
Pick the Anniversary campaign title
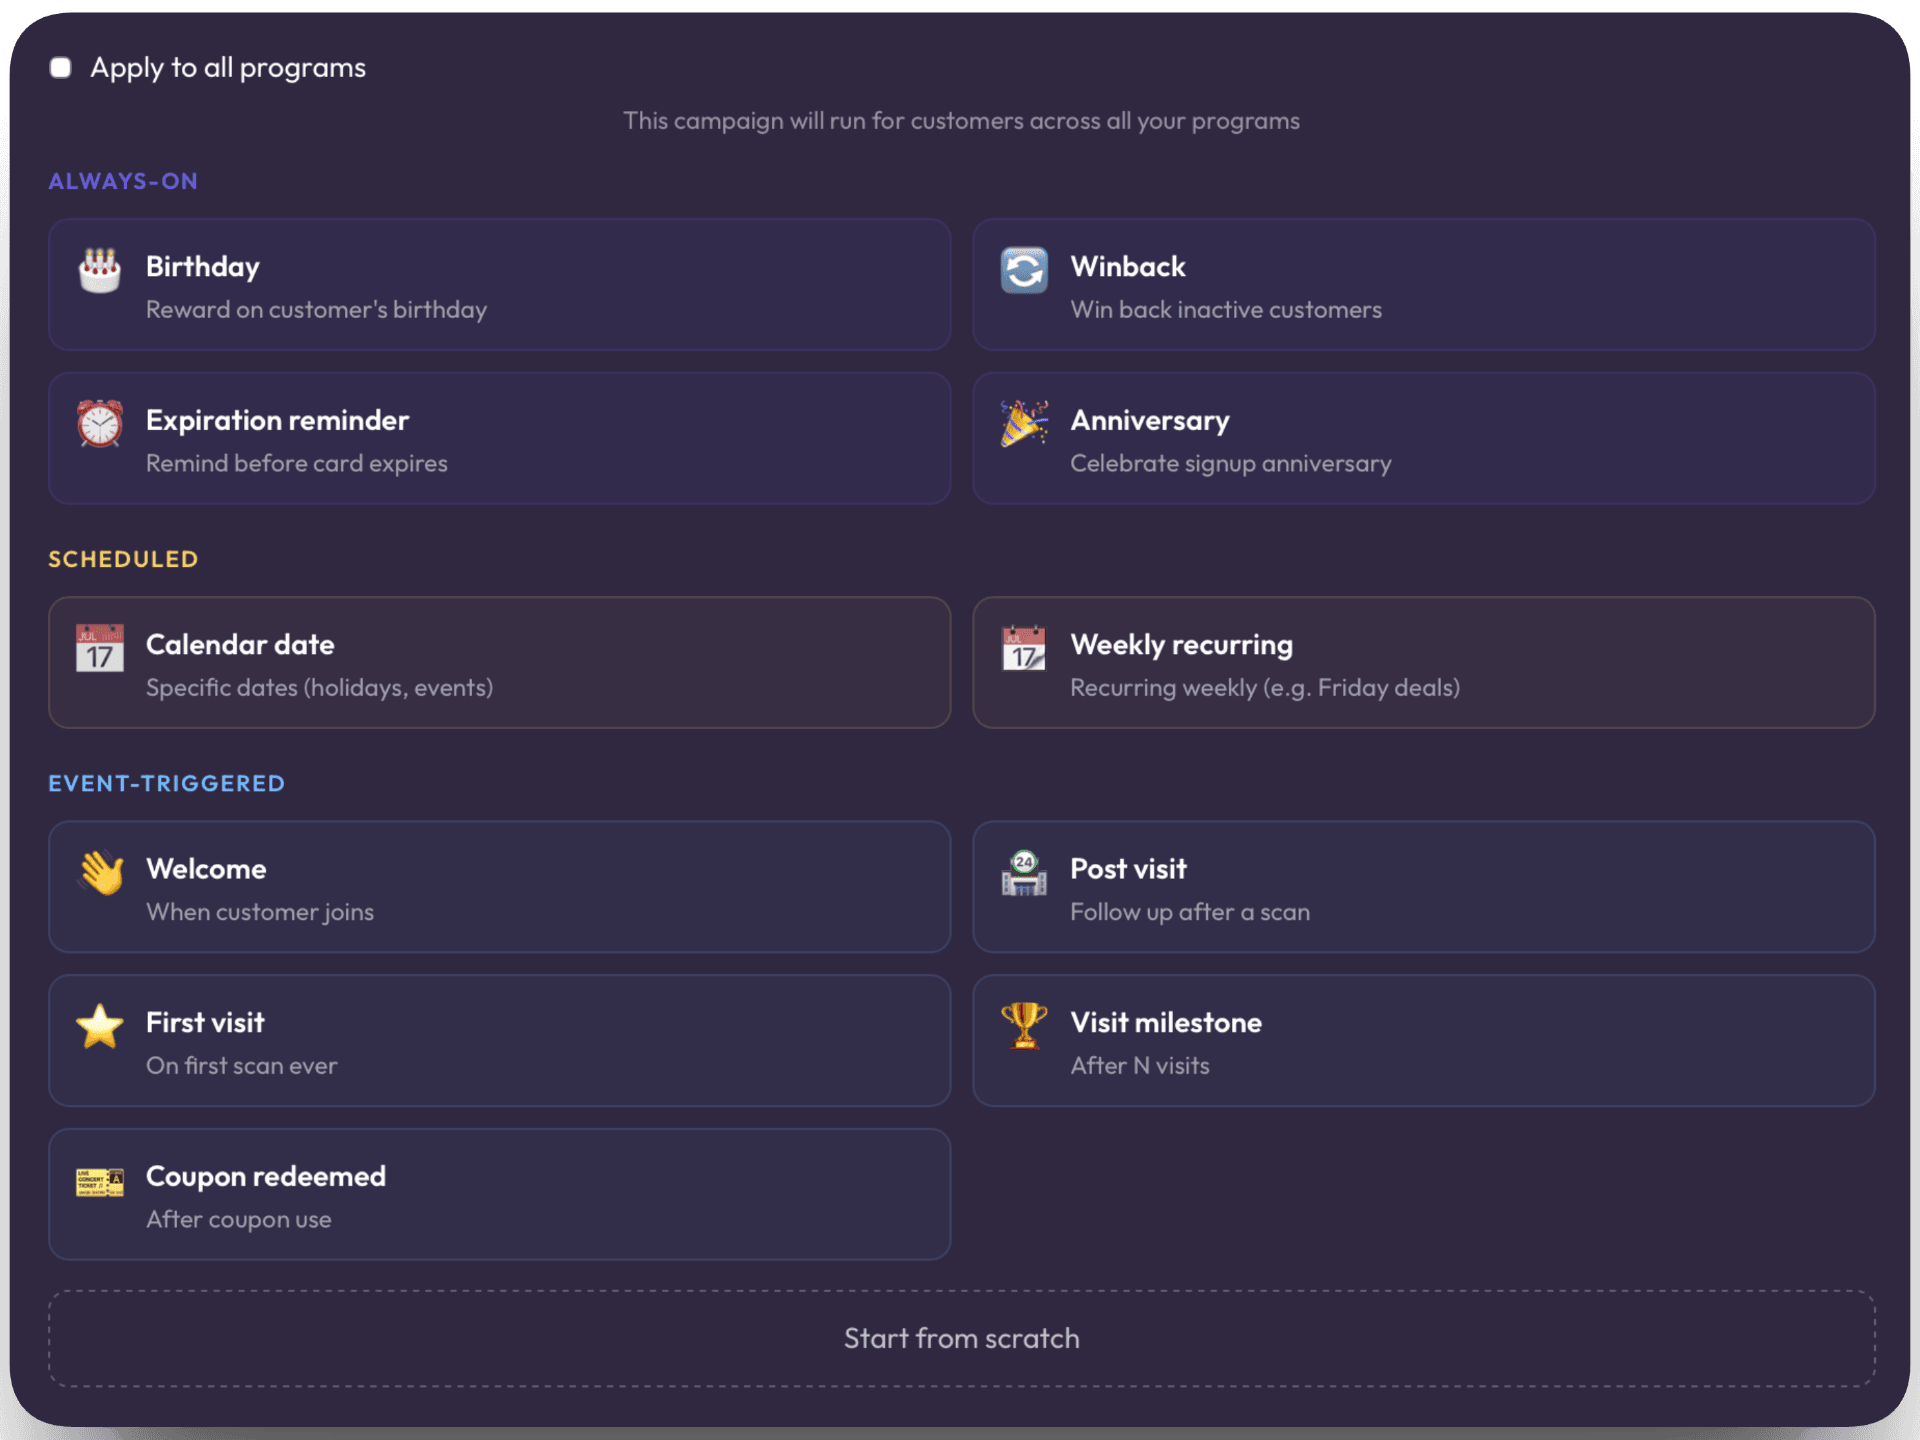tap(1150, 421)
